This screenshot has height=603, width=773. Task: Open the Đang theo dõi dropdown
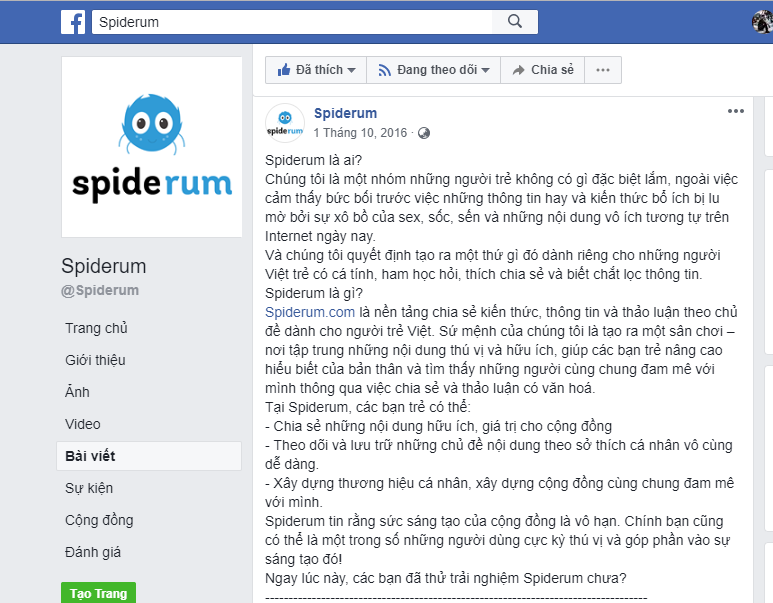433,70
